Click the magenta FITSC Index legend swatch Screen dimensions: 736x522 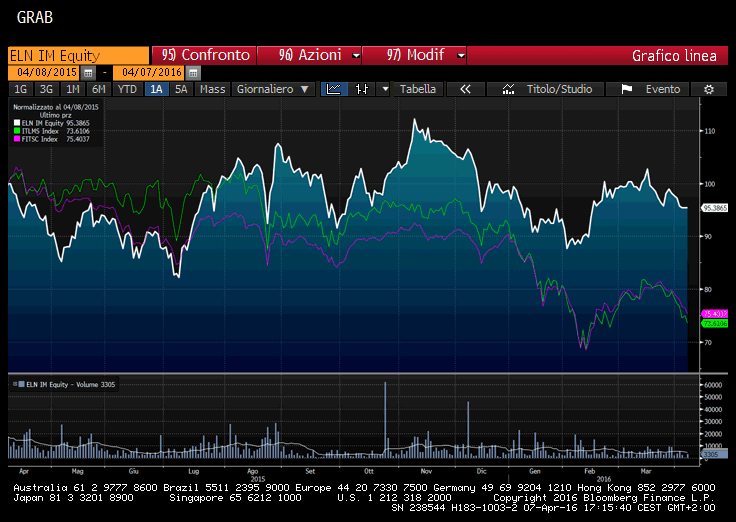pyautogui.click(x=17, y=139)
